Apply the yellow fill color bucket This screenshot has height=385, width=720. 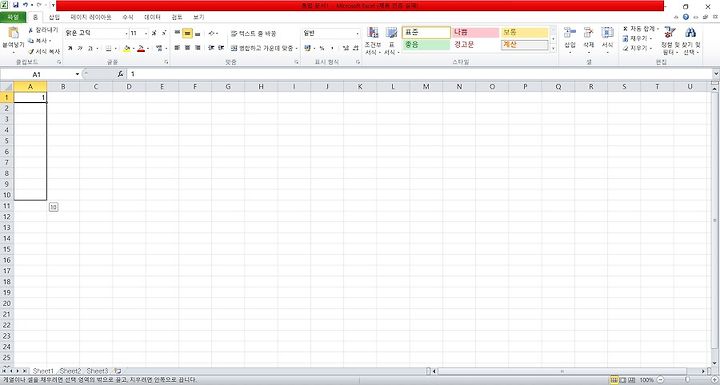(127, 48)
